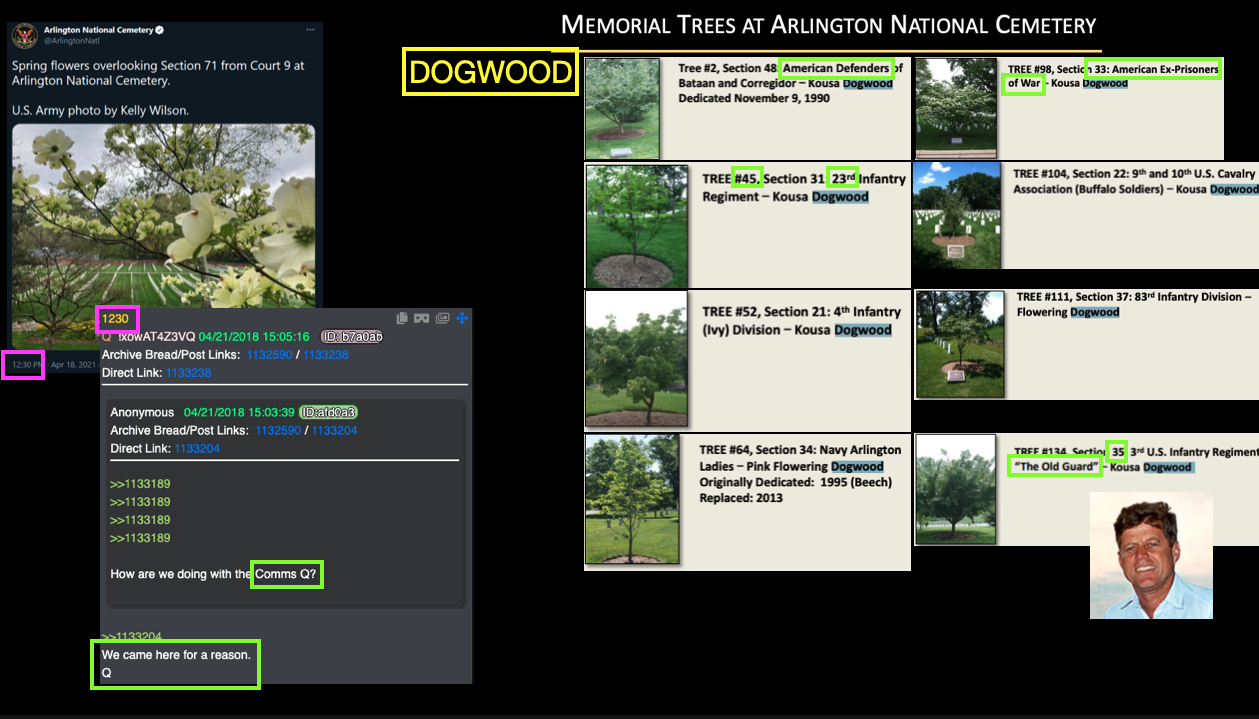The height and width of the screenshot is (719, 1259).
Task: Open the Arlington National Cemetery account name
Action: click(98, 31)
